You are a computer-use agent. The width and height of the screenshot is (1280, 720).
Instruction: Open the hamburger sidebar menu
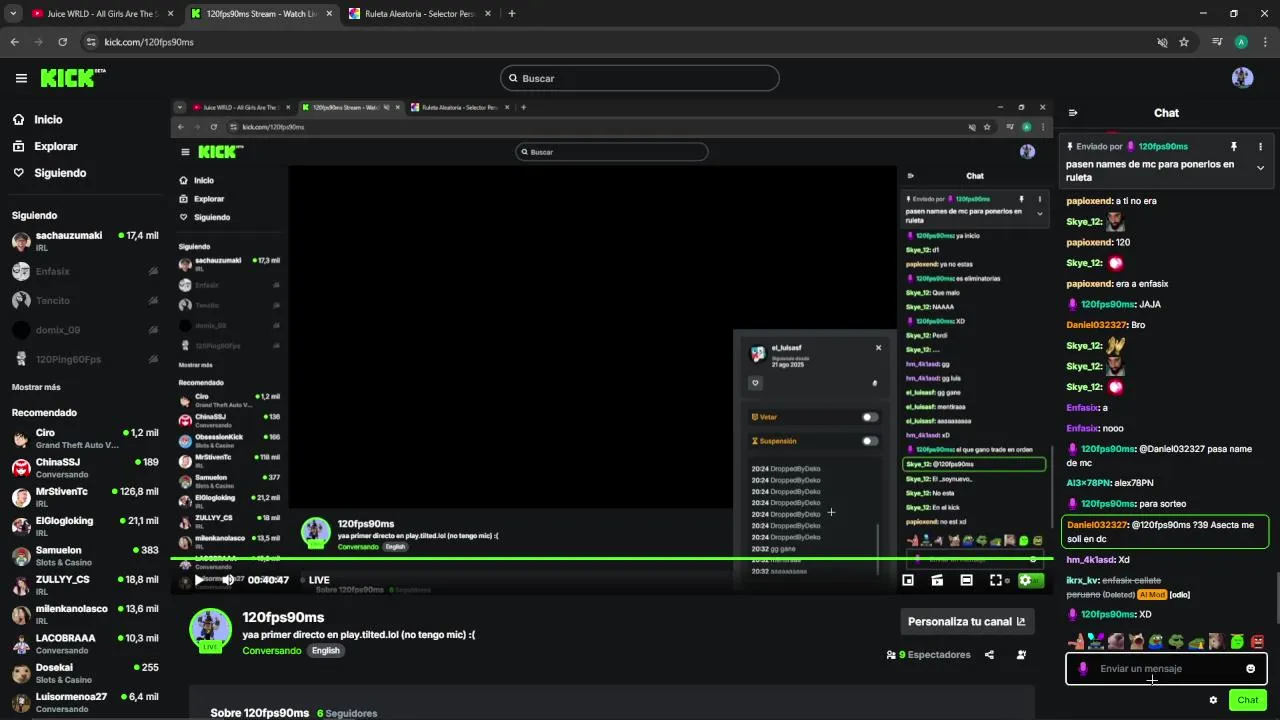pyautogui.click(x=21, y=78)
